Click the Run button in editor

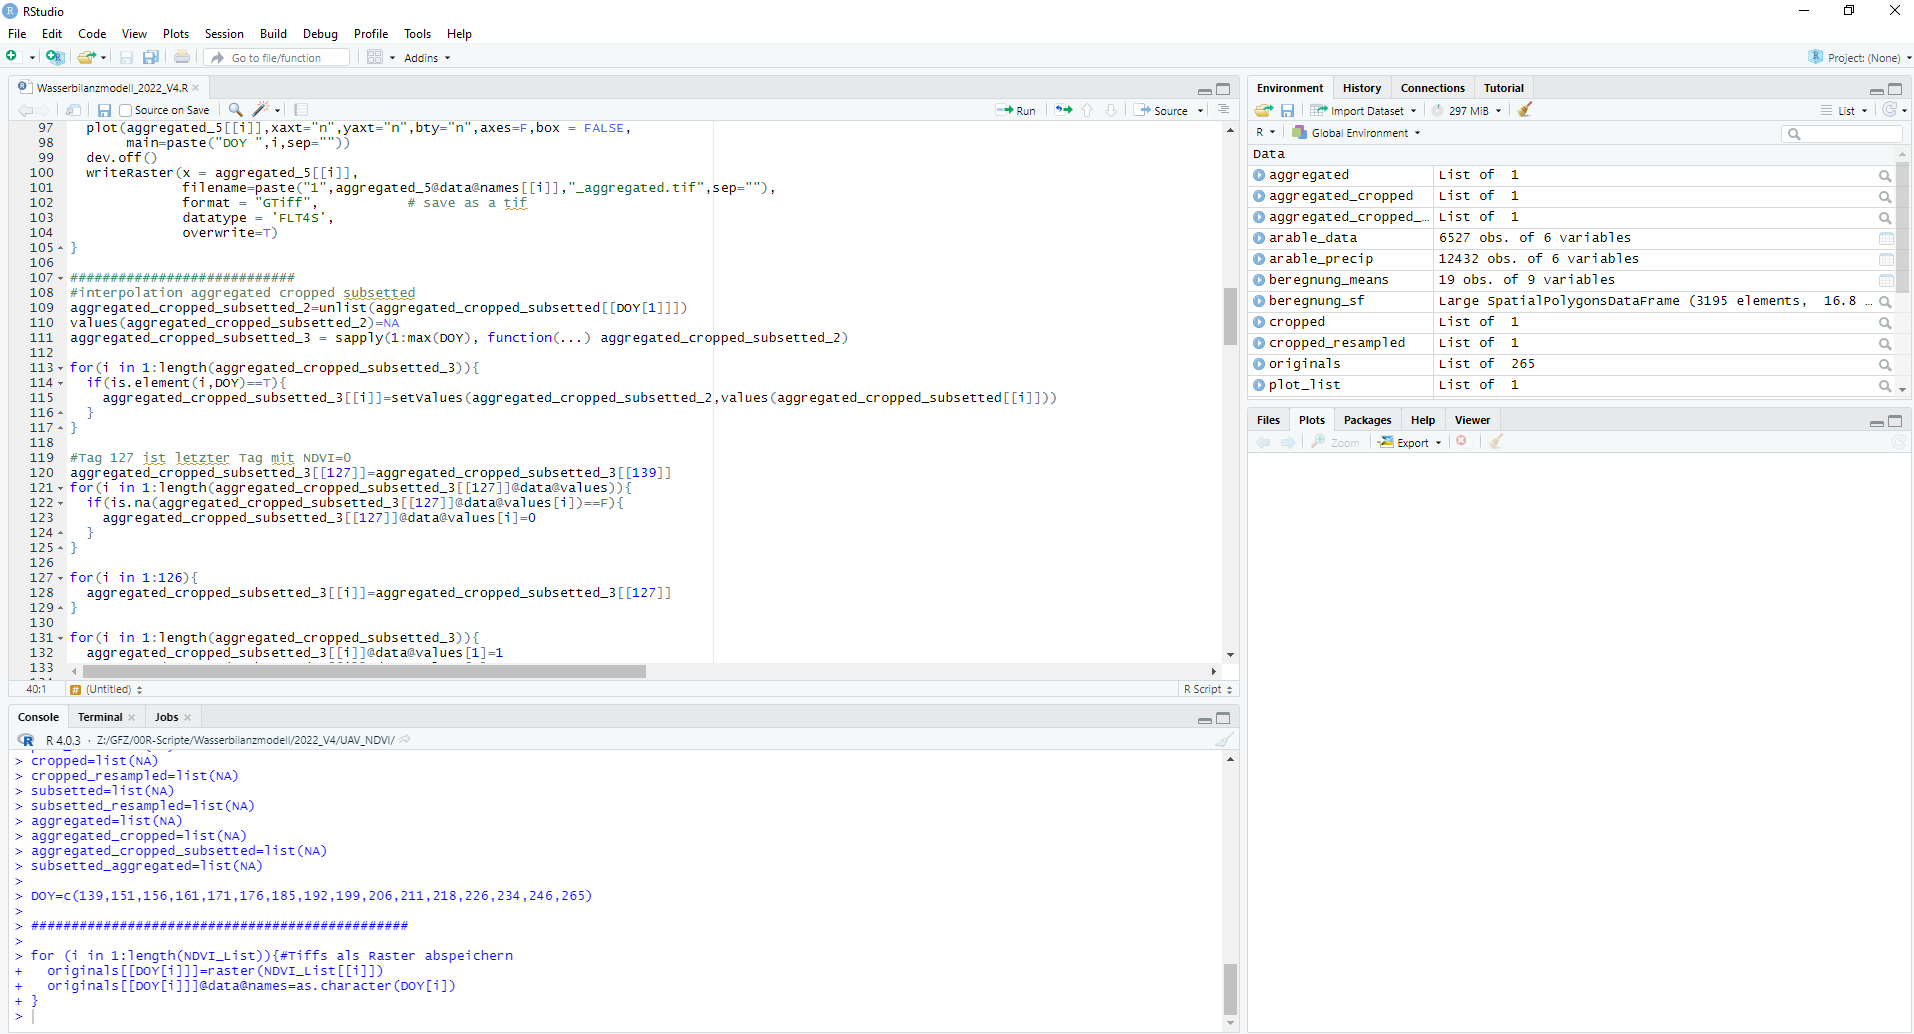(x=1017, y=110)
